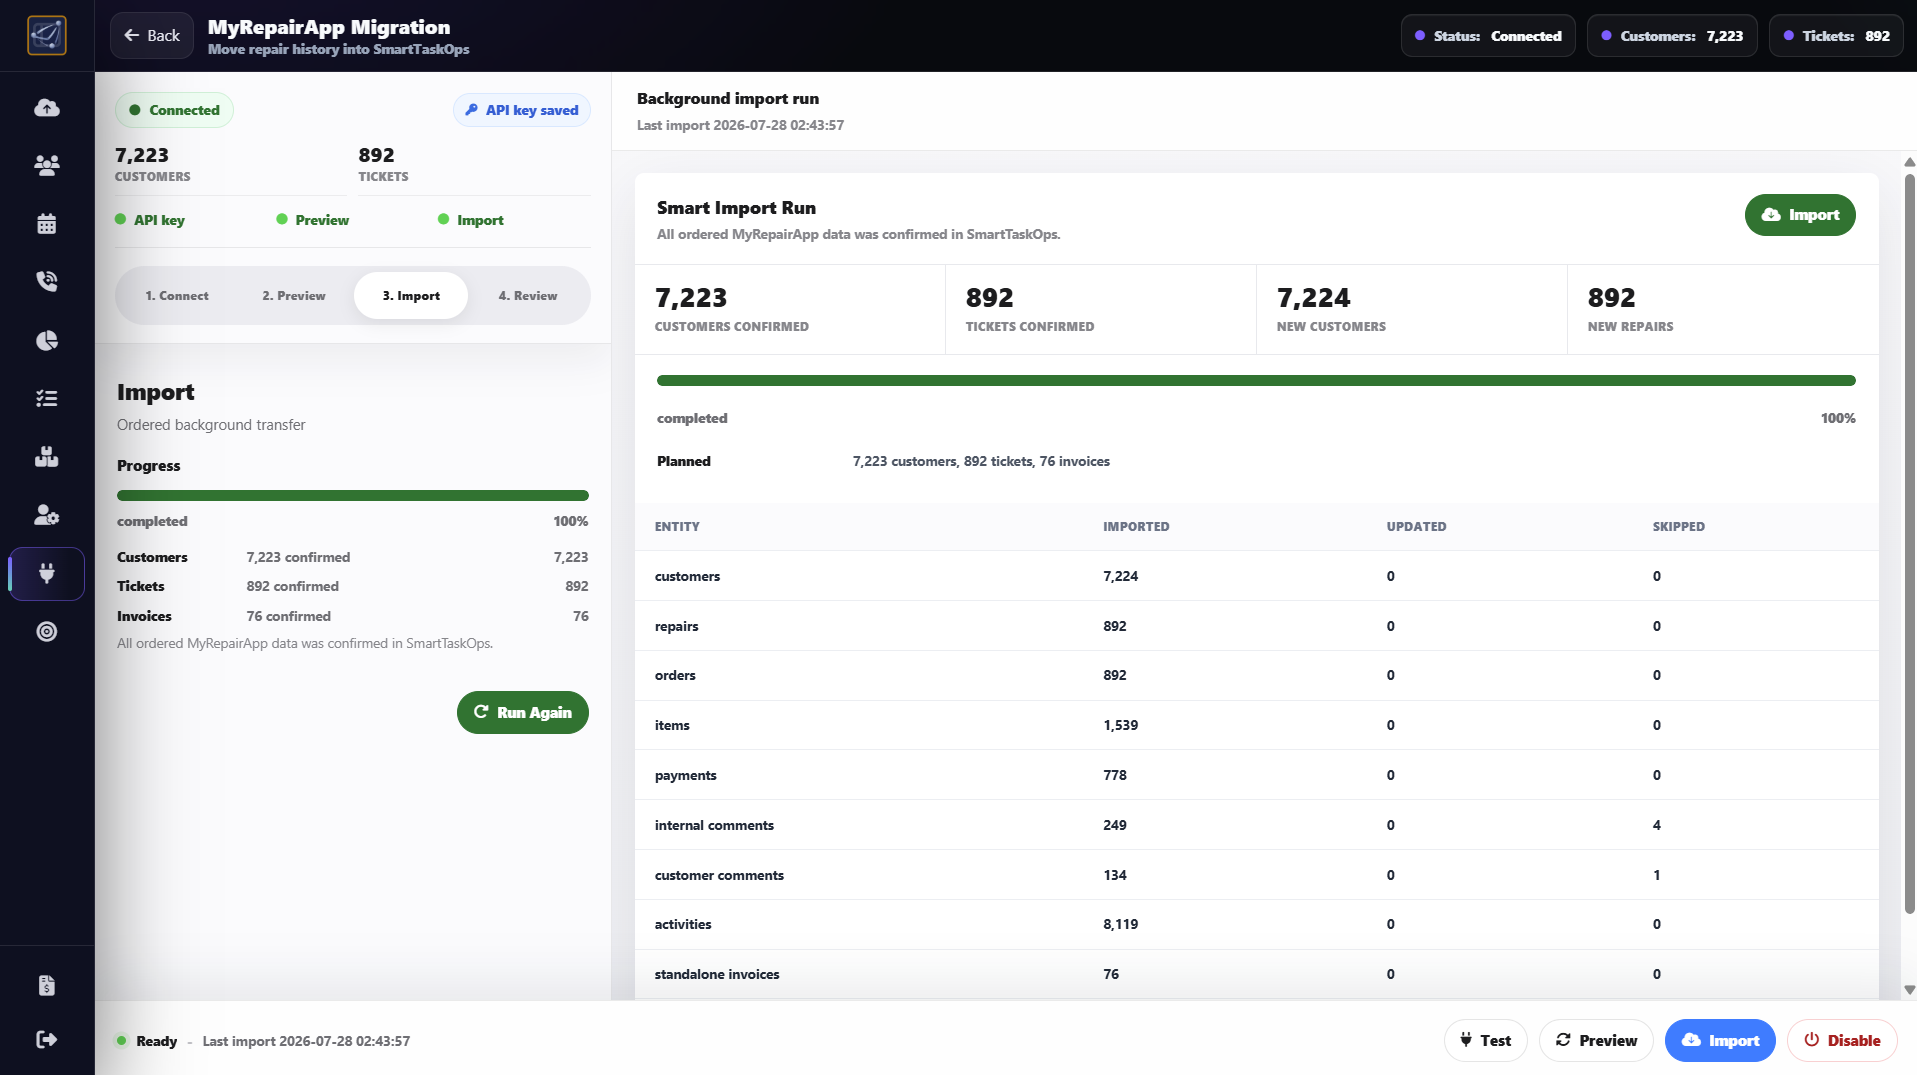This screenshot has height=1075, width=1917.
Task: Switch to the 2. Preview step
Action: [294, 296]
